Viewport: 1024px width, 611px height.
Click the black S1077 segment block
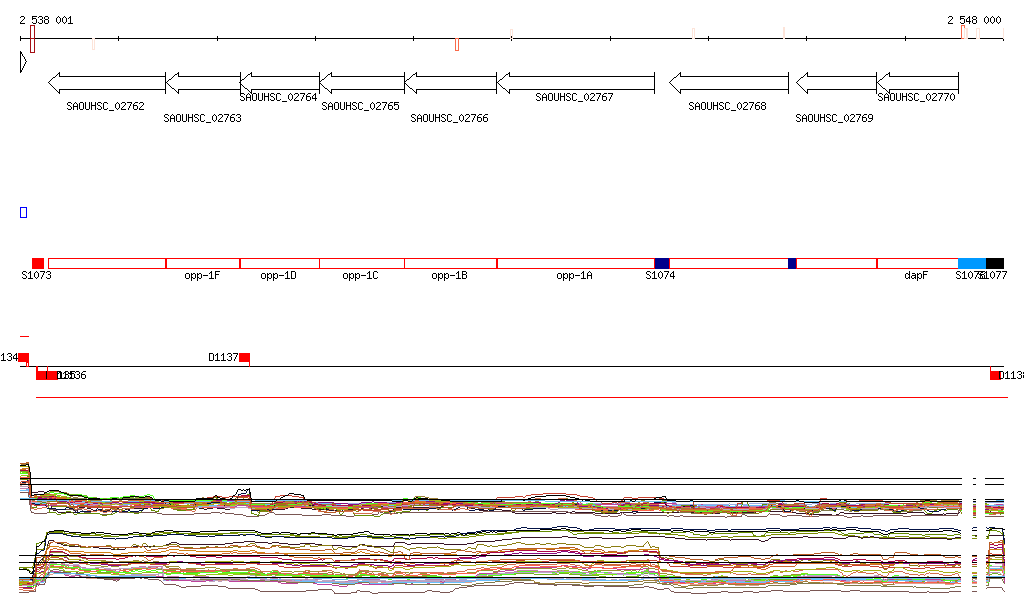pos(995,263)
